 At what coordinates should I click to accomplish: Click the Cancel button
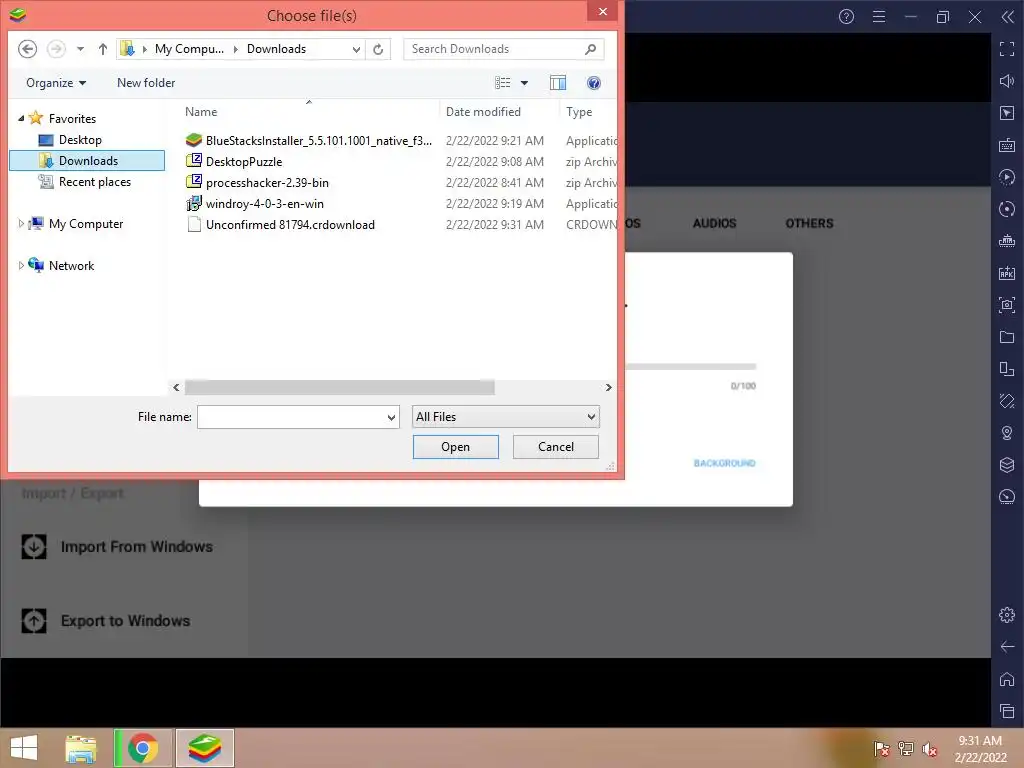[x=556, y=447]
